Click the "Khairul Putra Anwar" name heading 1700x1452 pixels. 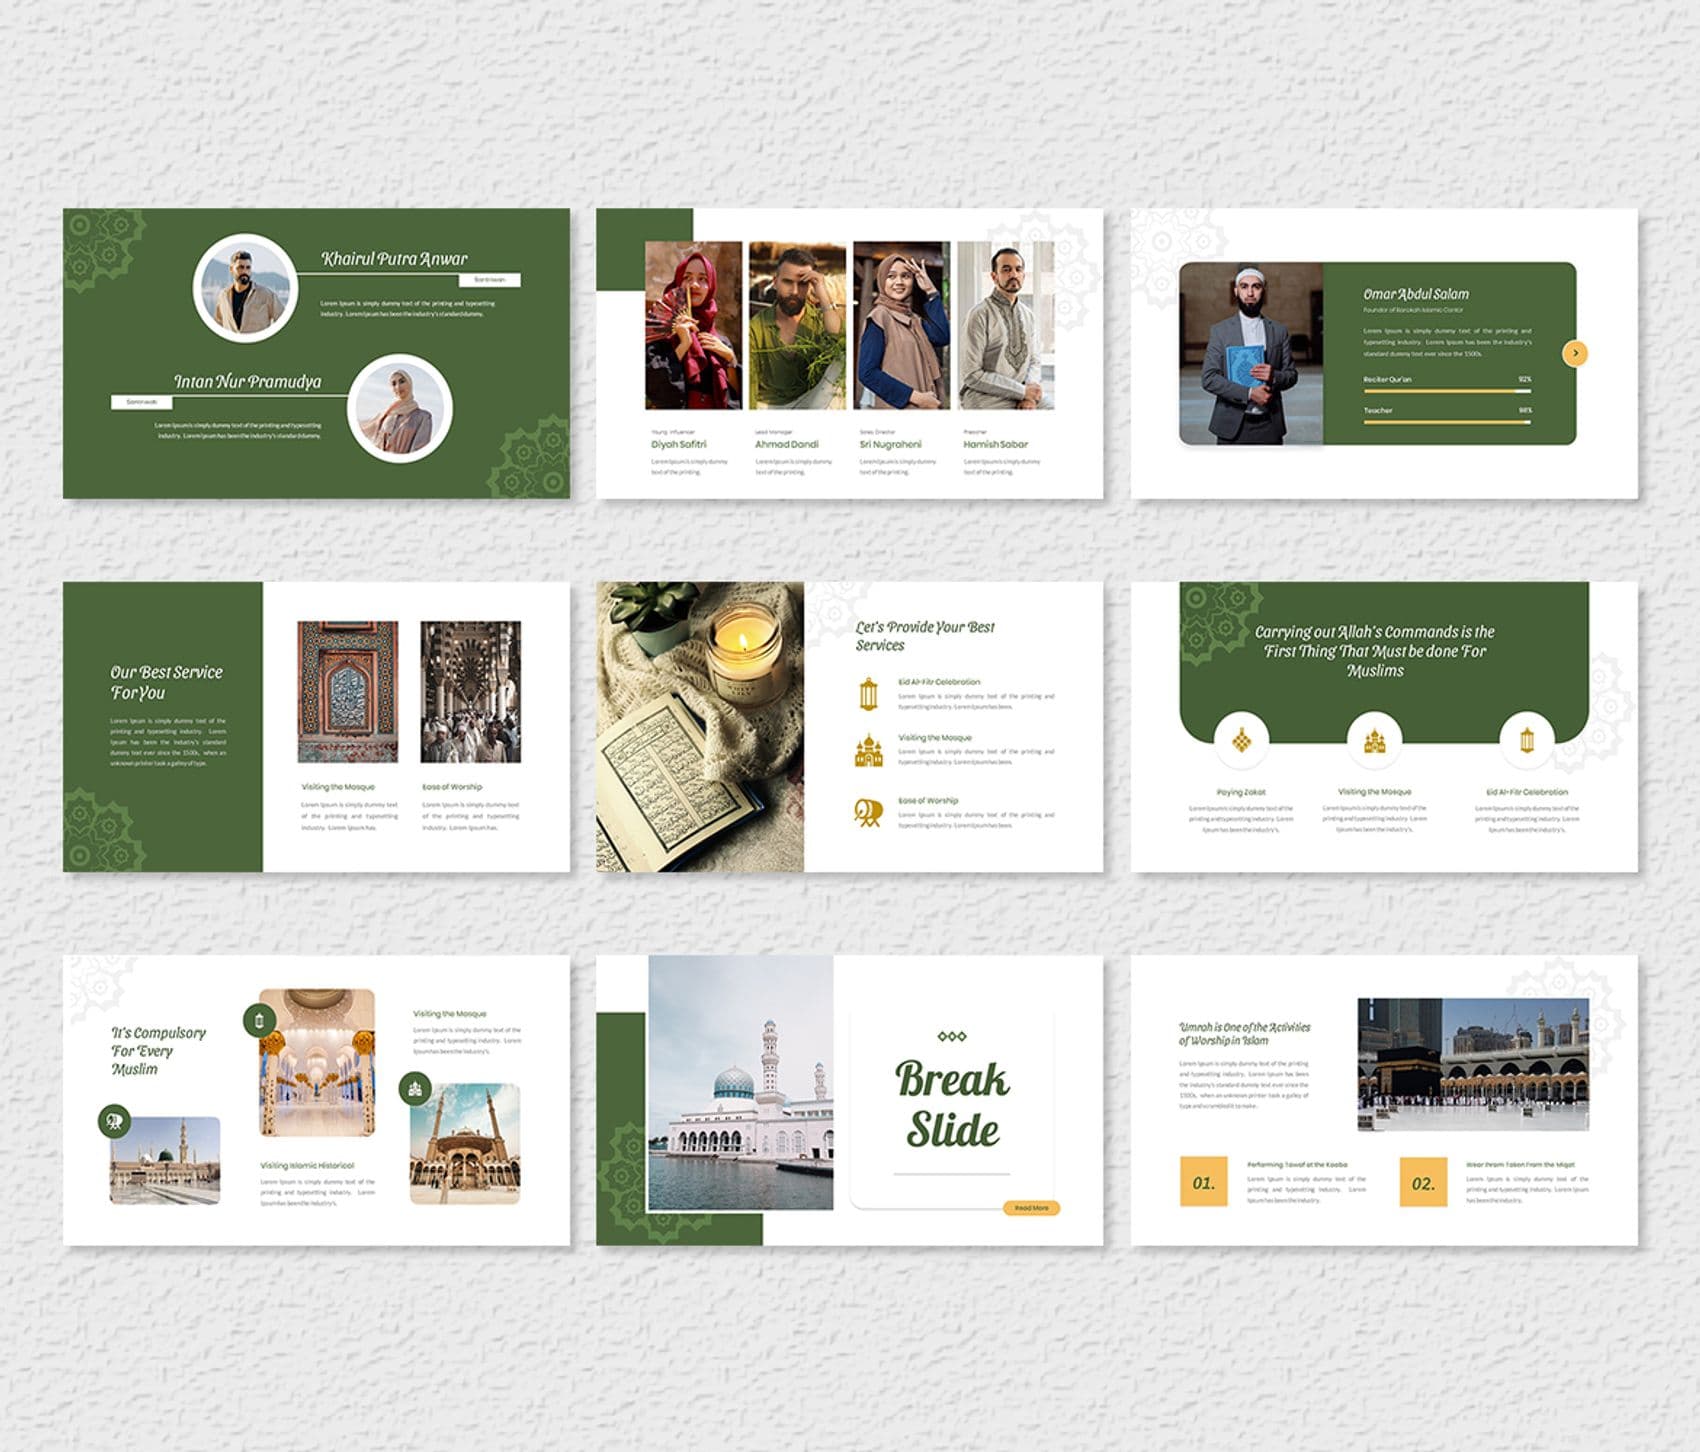click(x=394, y=259)
